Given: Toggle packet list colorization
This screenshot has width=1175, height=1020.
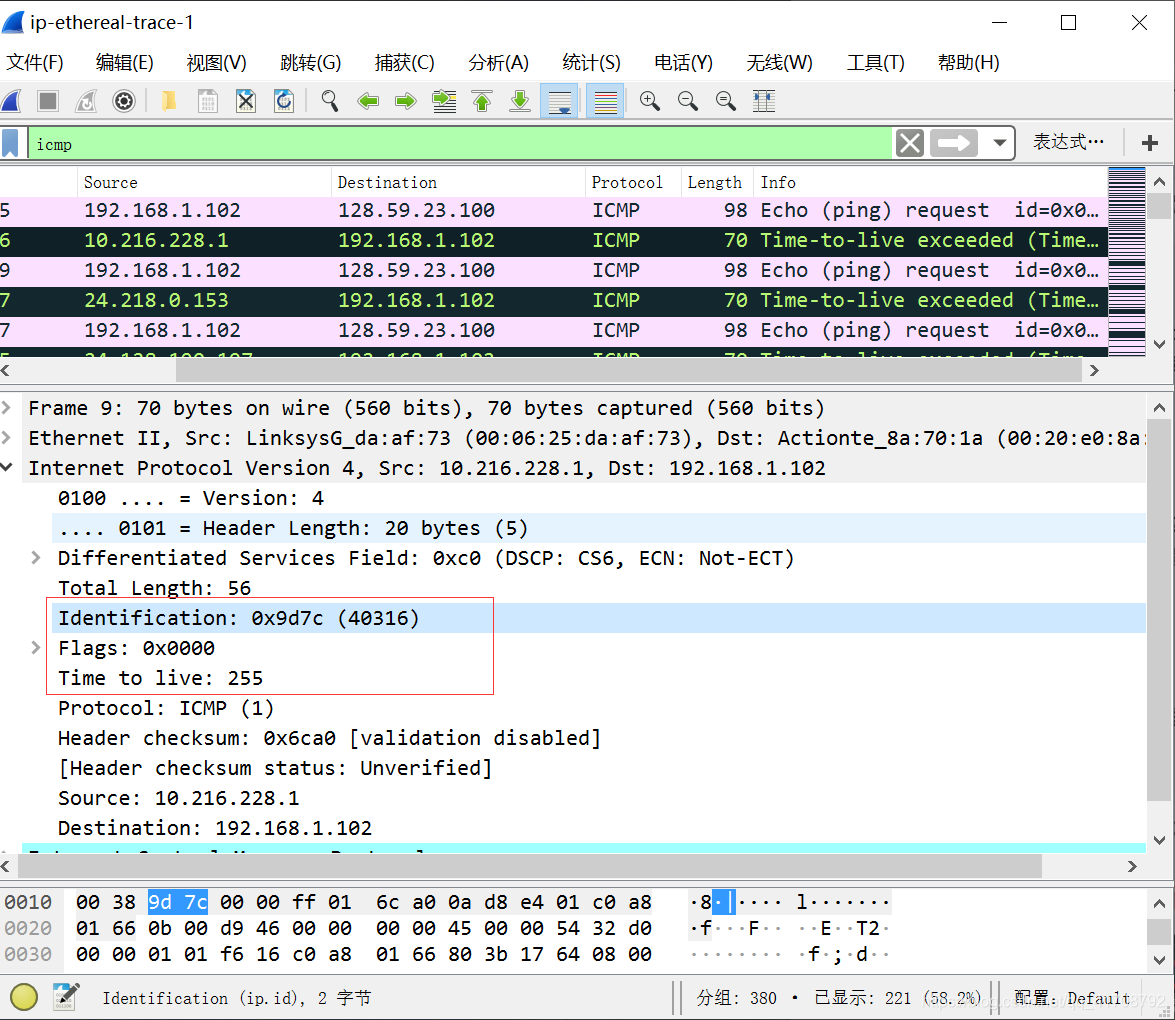Looking at the screenshot, I should (x=605, y=100).
